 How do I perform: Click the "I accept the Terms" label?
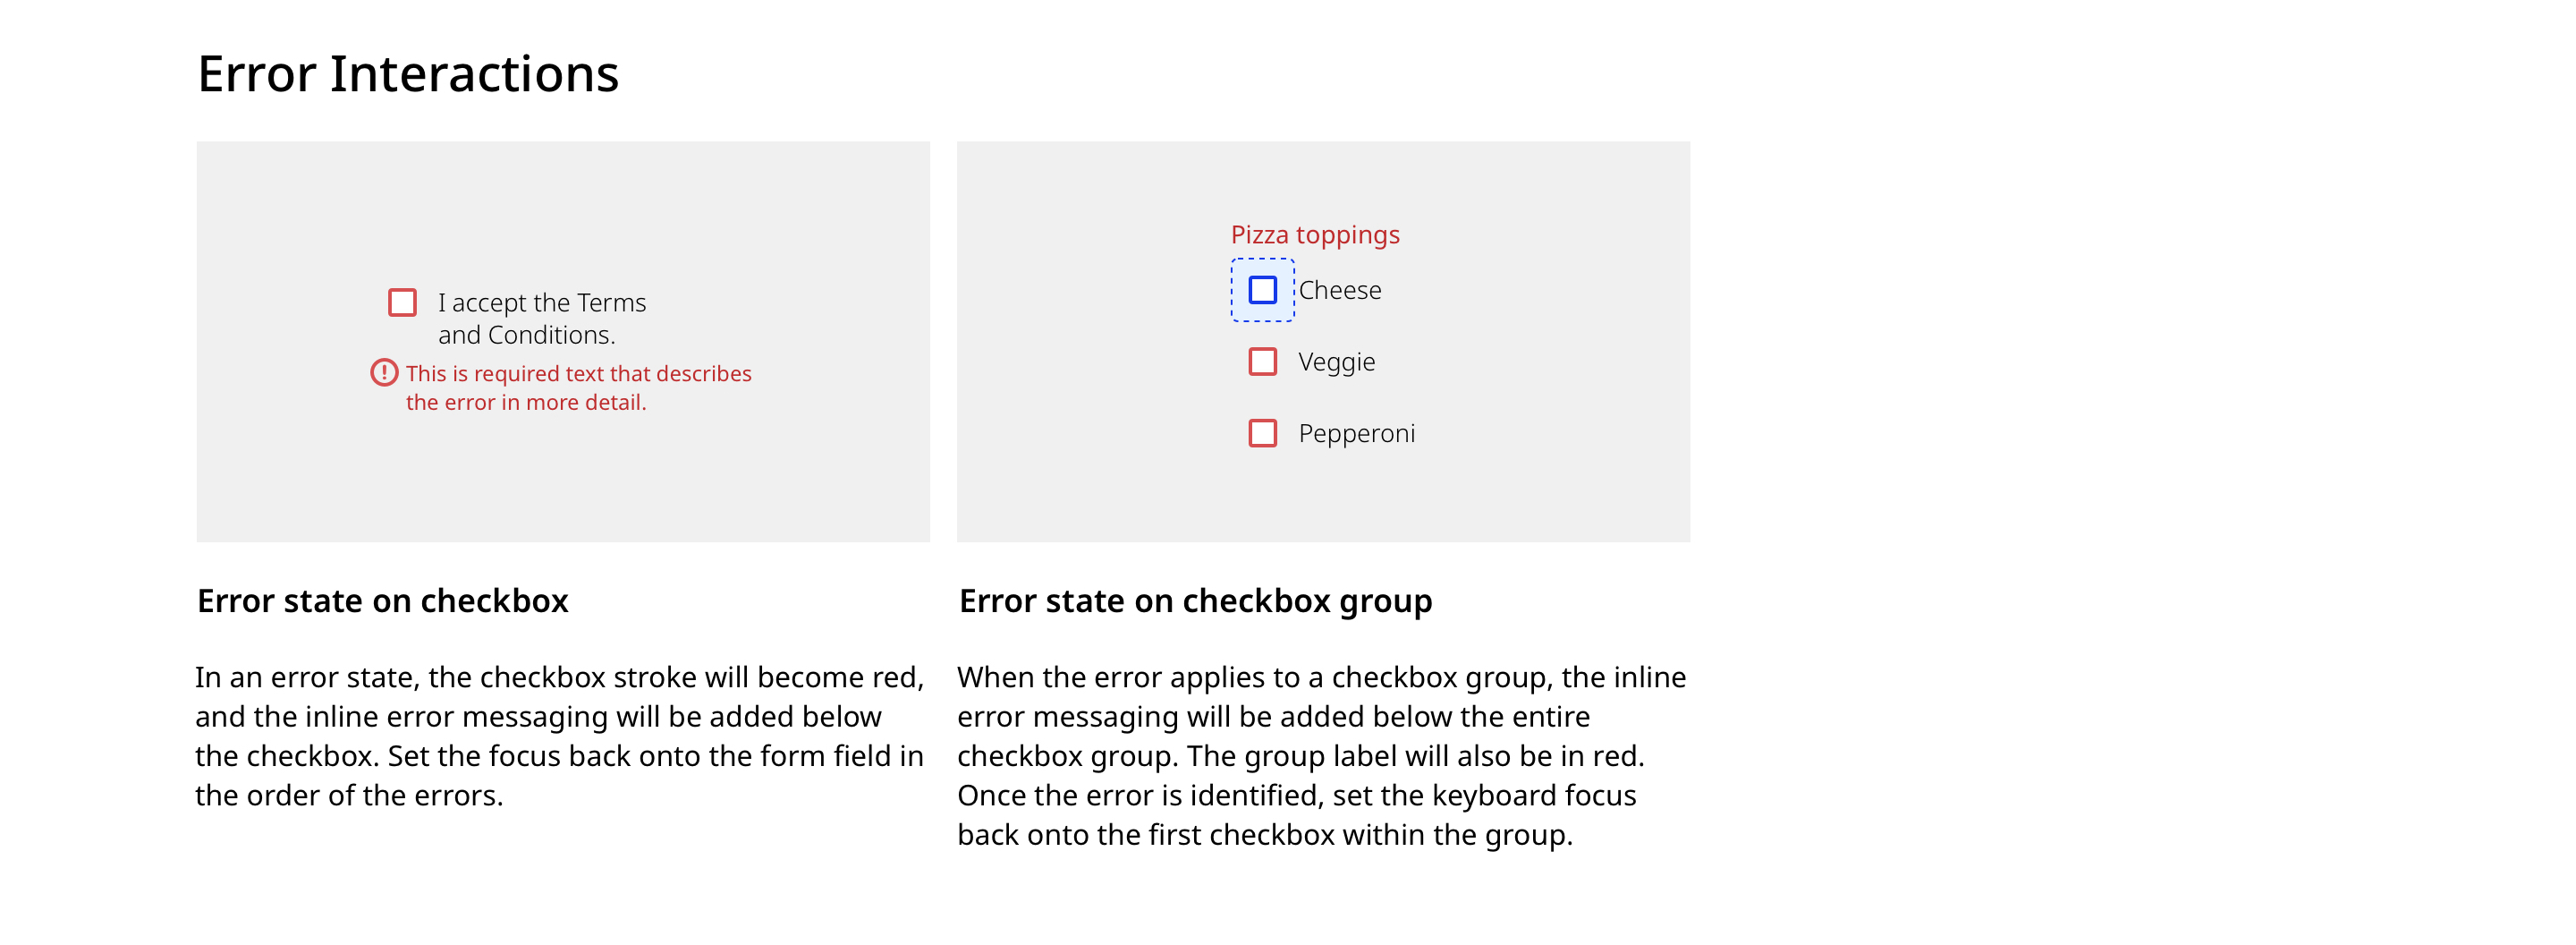pos(541,303)
